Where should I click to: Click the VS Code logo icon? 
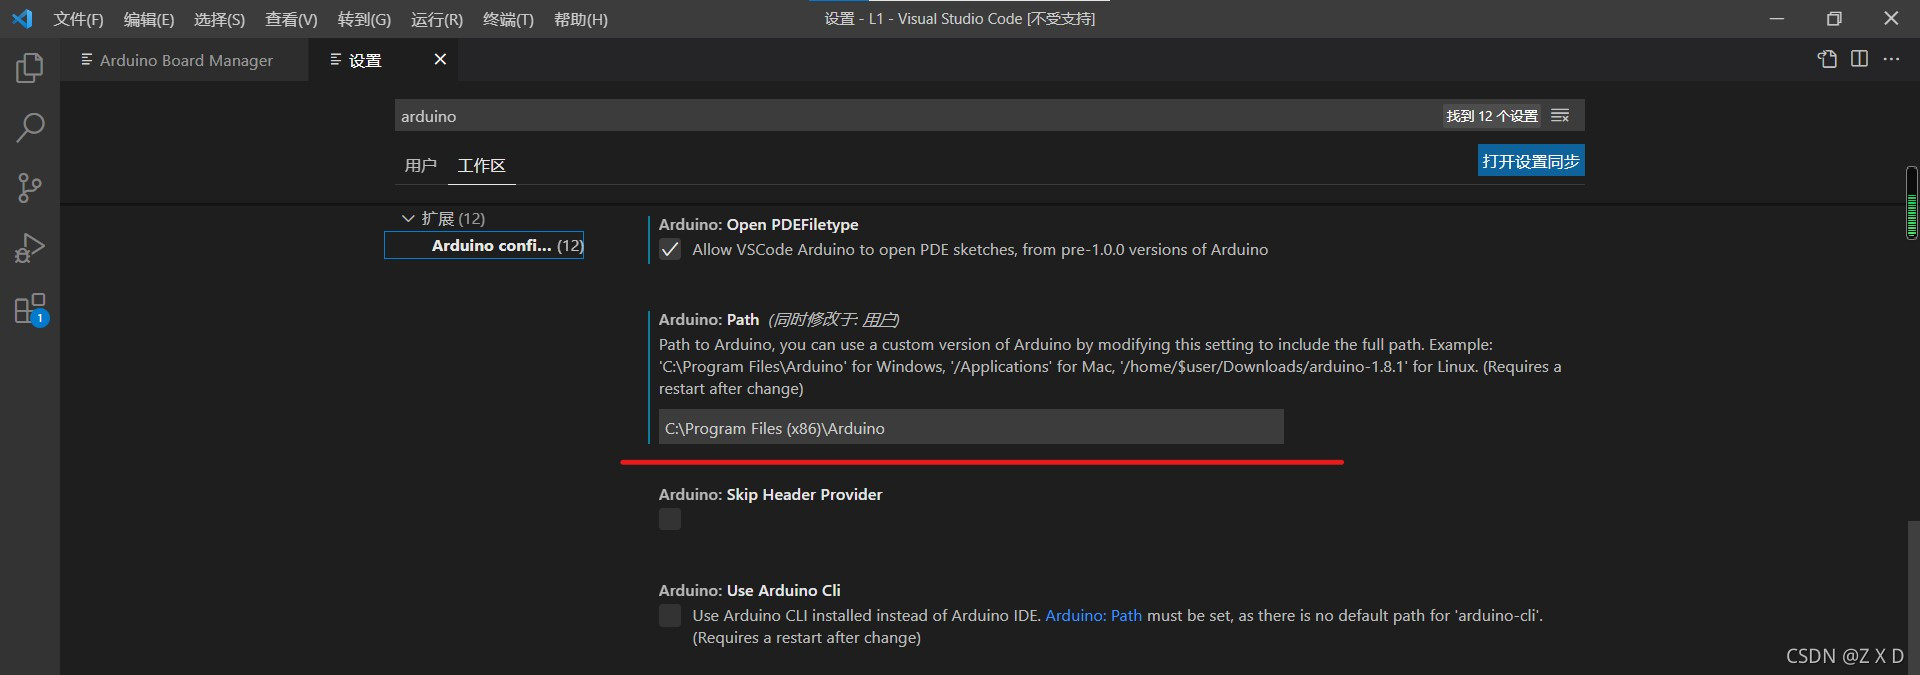point(22,19)
